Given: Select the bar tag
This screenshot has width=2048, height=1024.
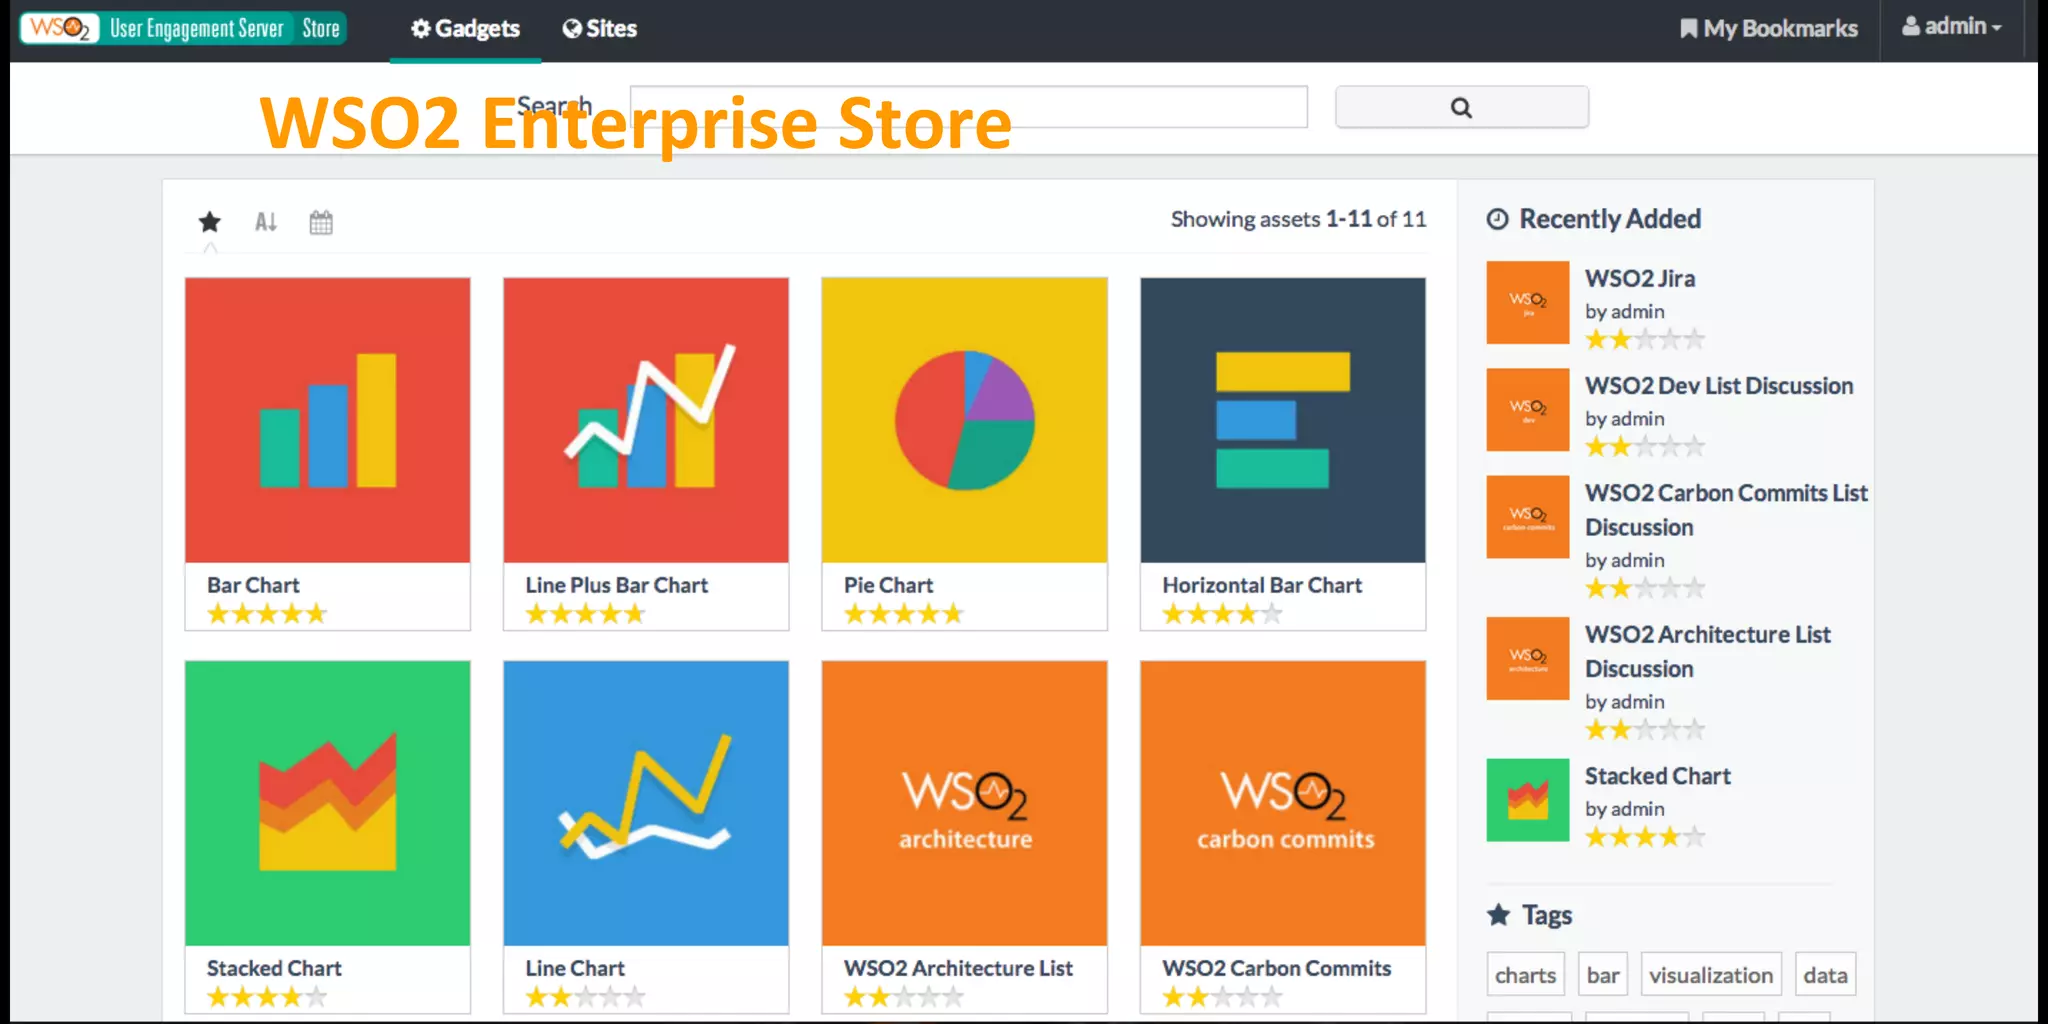Looking at the screenshot, I should tap(1603, 975).
